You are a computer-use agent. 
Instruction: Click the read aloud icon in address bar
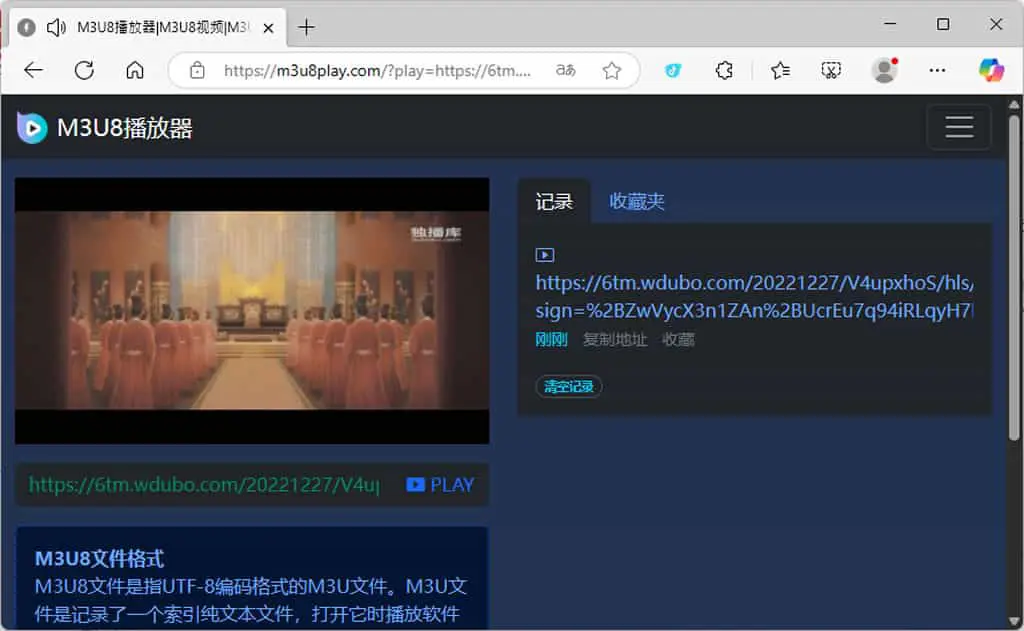coord(566,70)
